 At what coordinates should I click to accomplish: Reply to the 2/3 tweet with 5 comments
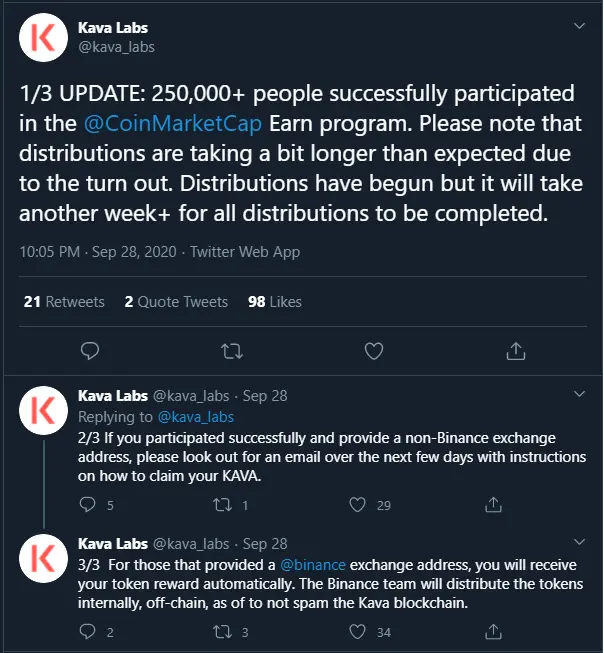[87, 505]
